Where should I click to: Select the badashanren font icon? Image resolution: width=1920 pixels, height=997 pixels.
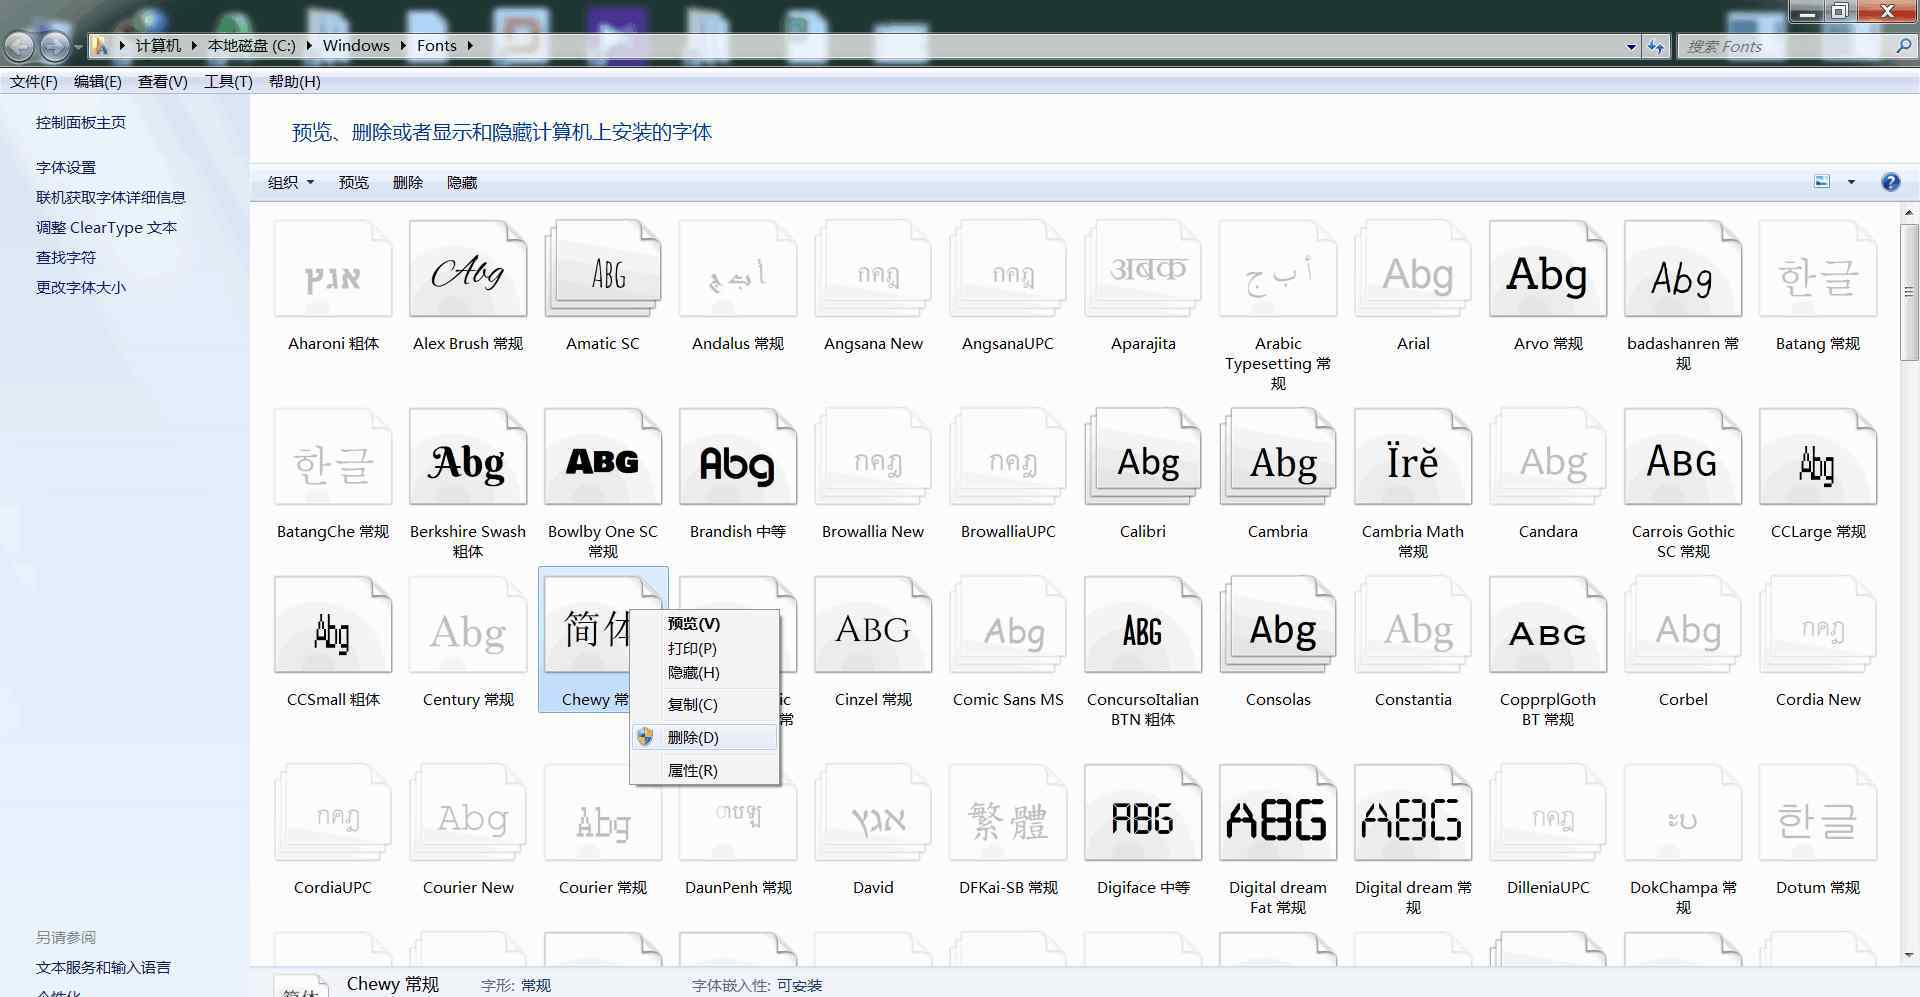tap(1683, 270)
